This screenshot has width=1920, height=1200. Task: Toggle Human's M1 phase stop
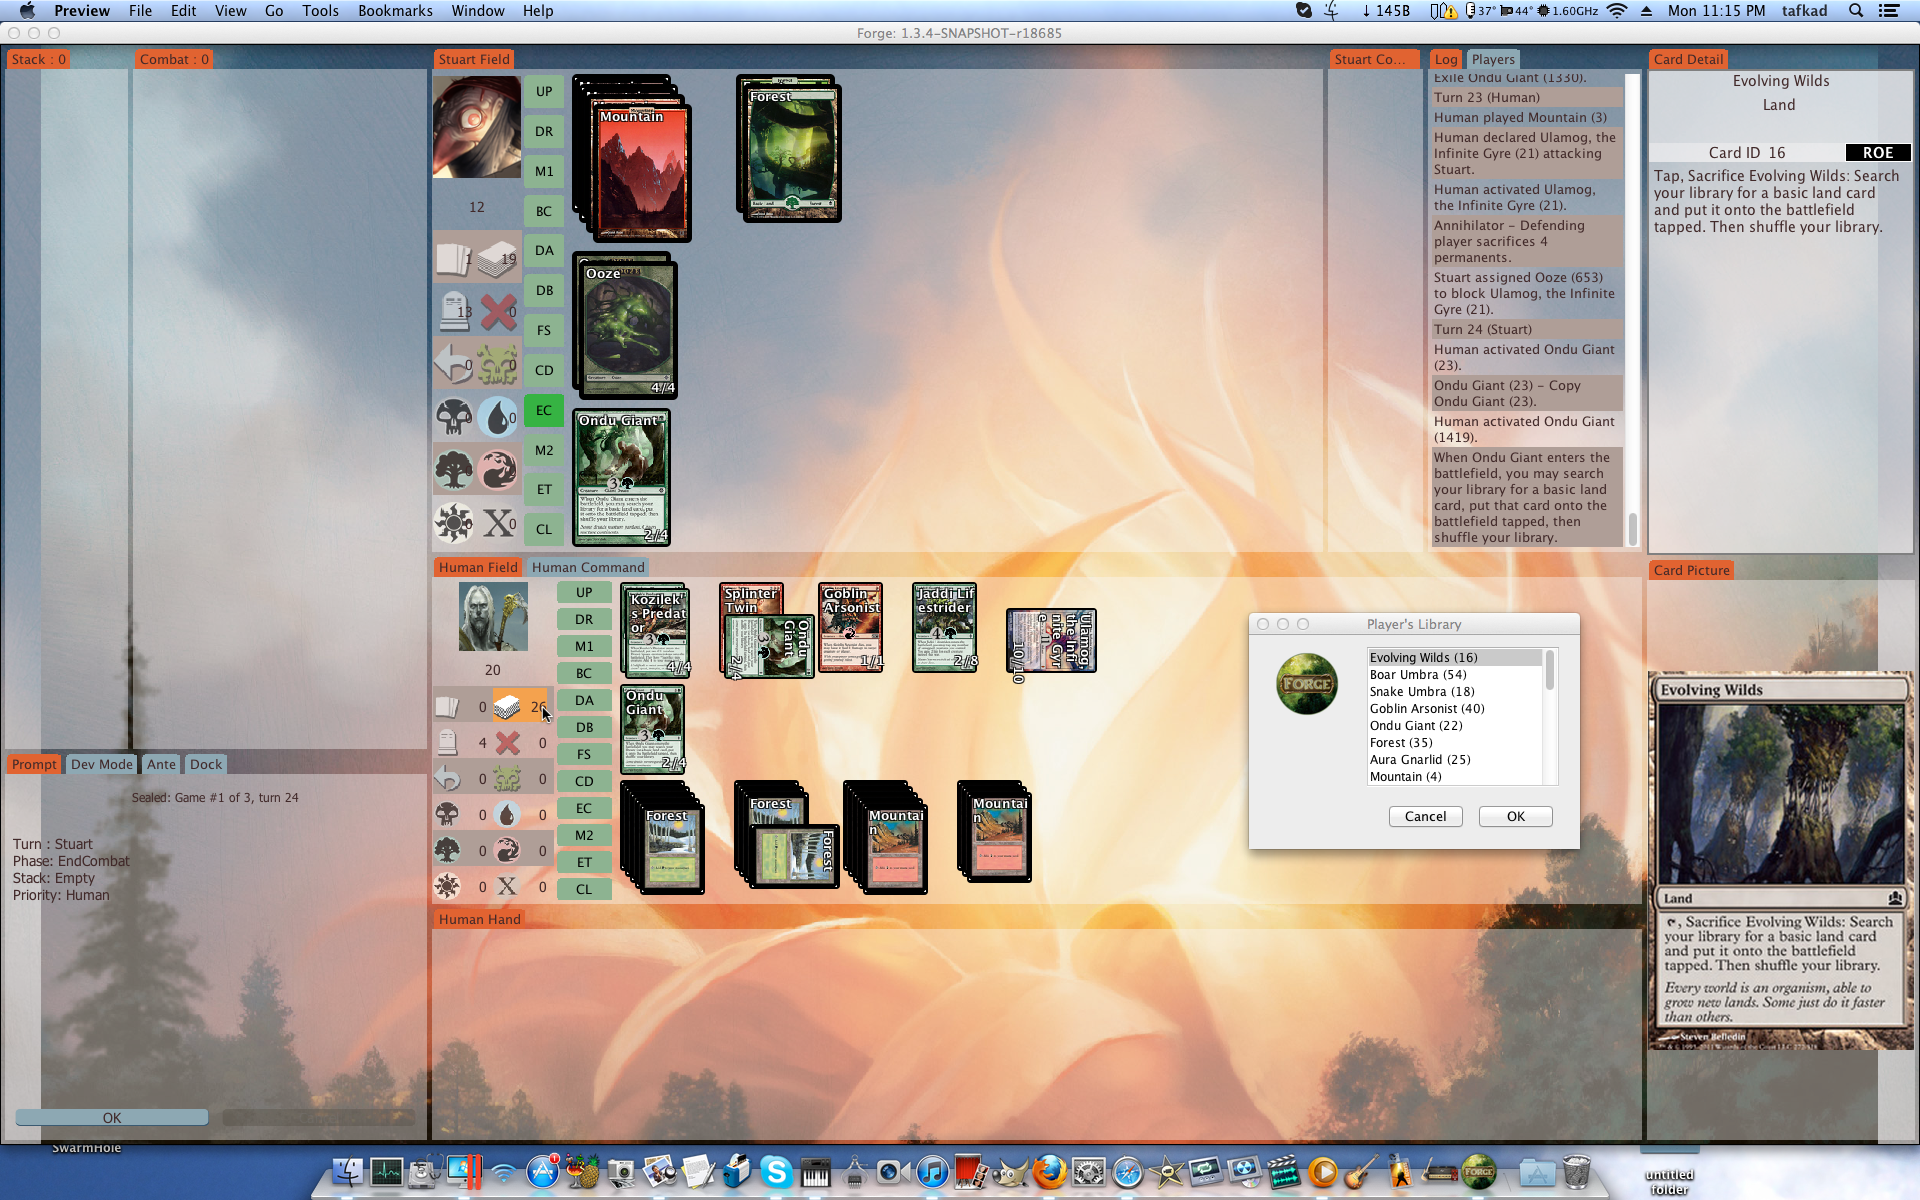(x=584, y=646)
